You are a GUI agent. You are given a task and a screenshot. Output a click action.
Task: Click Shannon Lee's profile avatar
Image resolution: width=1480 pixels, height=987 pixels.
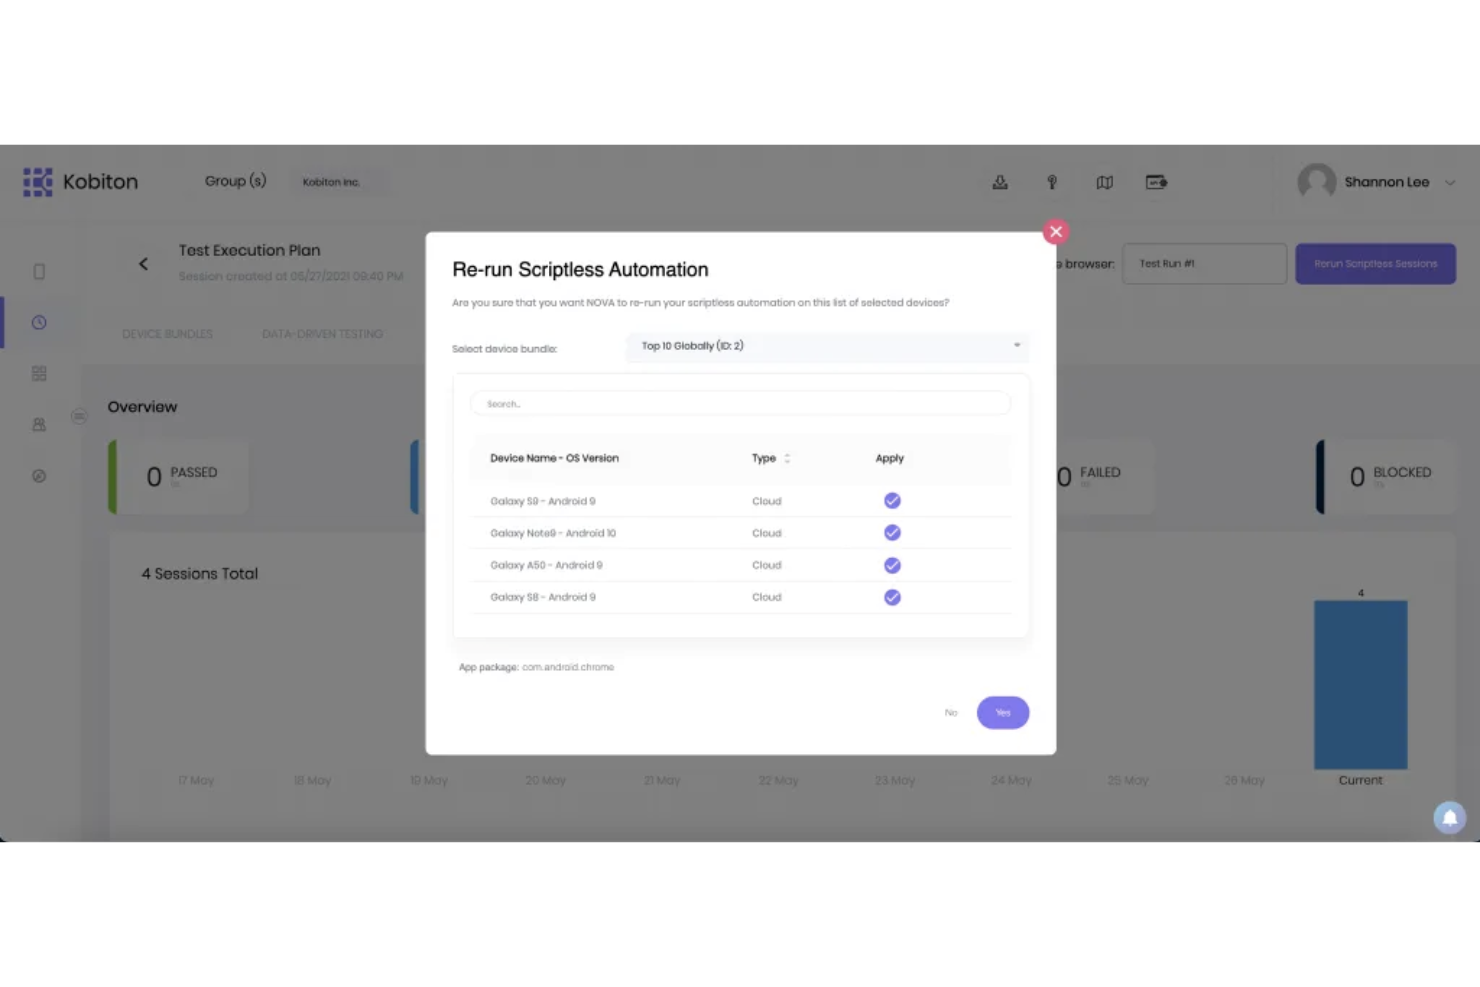click(1316, 182)
